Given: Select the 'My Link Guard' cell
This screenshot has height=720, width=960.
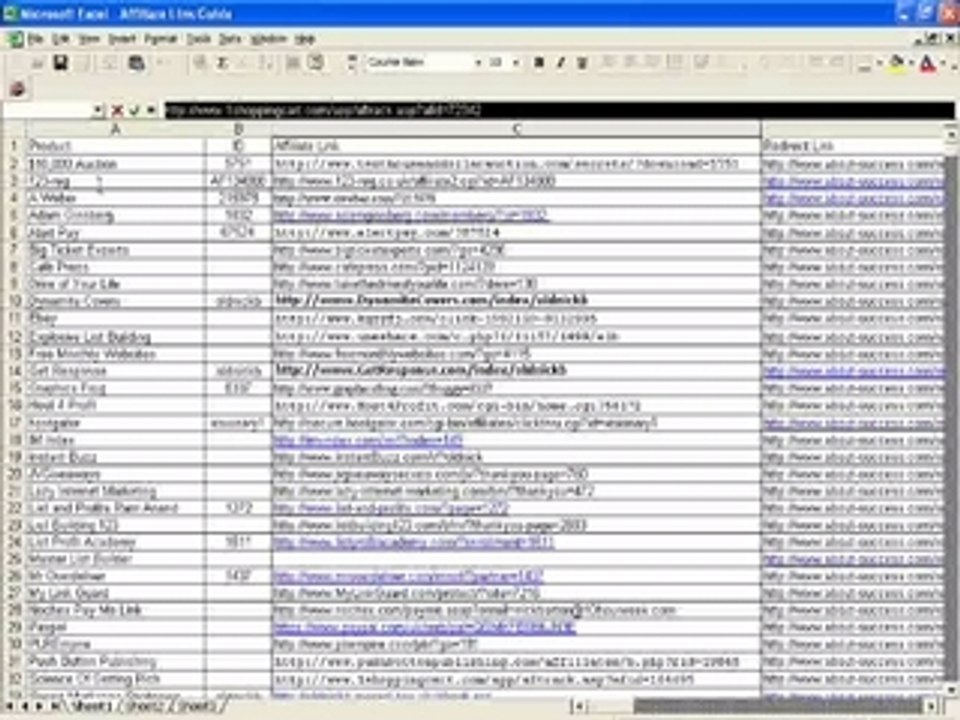Looking at the screenshot, I should [x=115, y=593].
